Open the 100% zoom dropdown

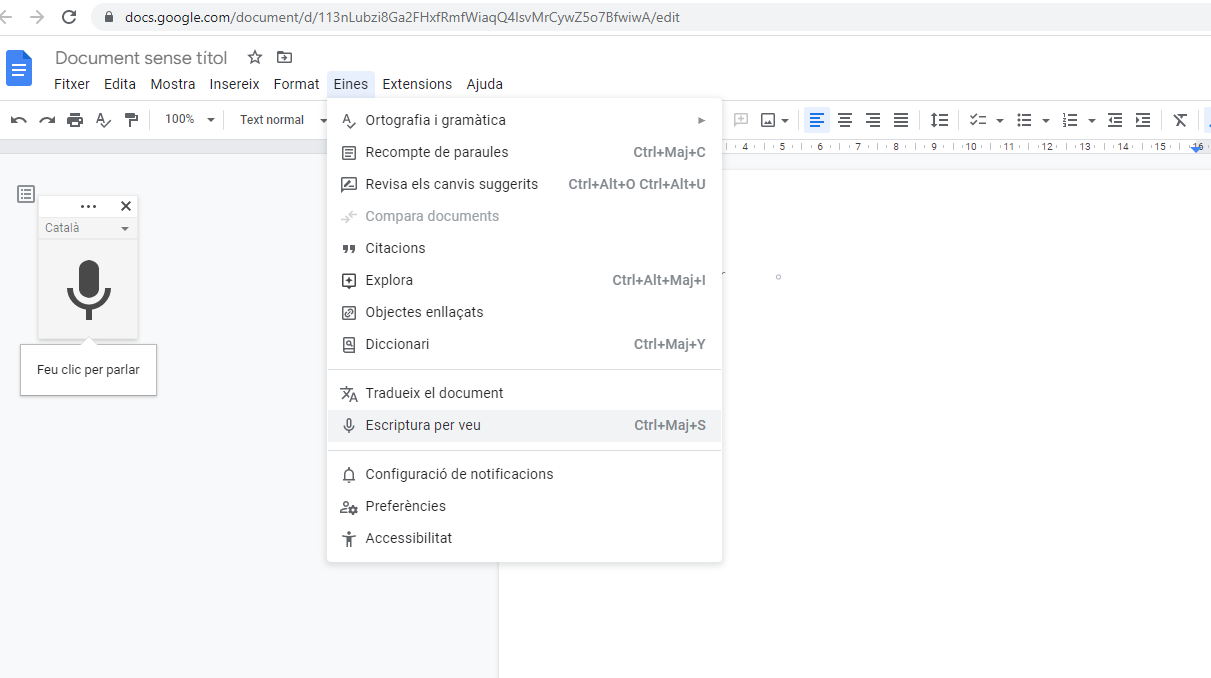[x=189, y=120]
